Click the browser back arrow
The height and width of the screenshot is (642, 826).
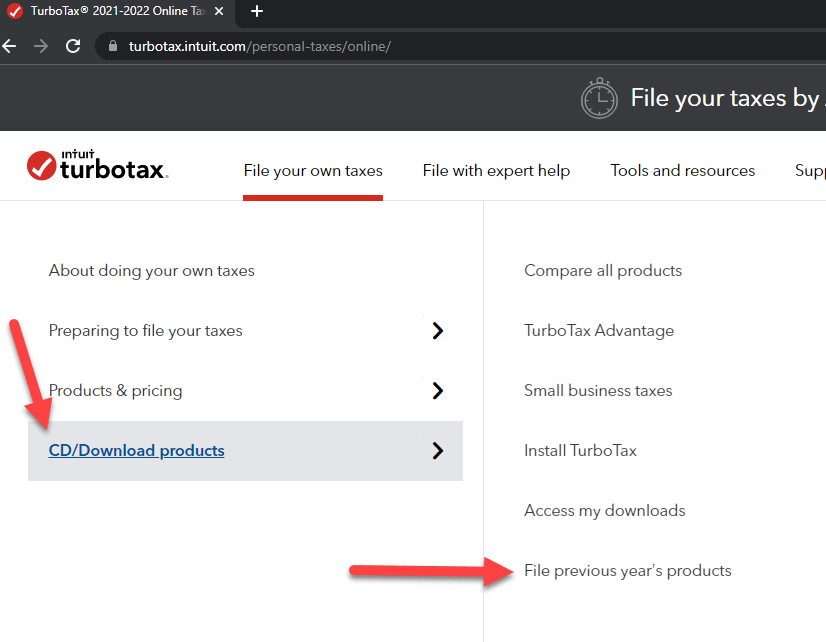tap(9, 46)
